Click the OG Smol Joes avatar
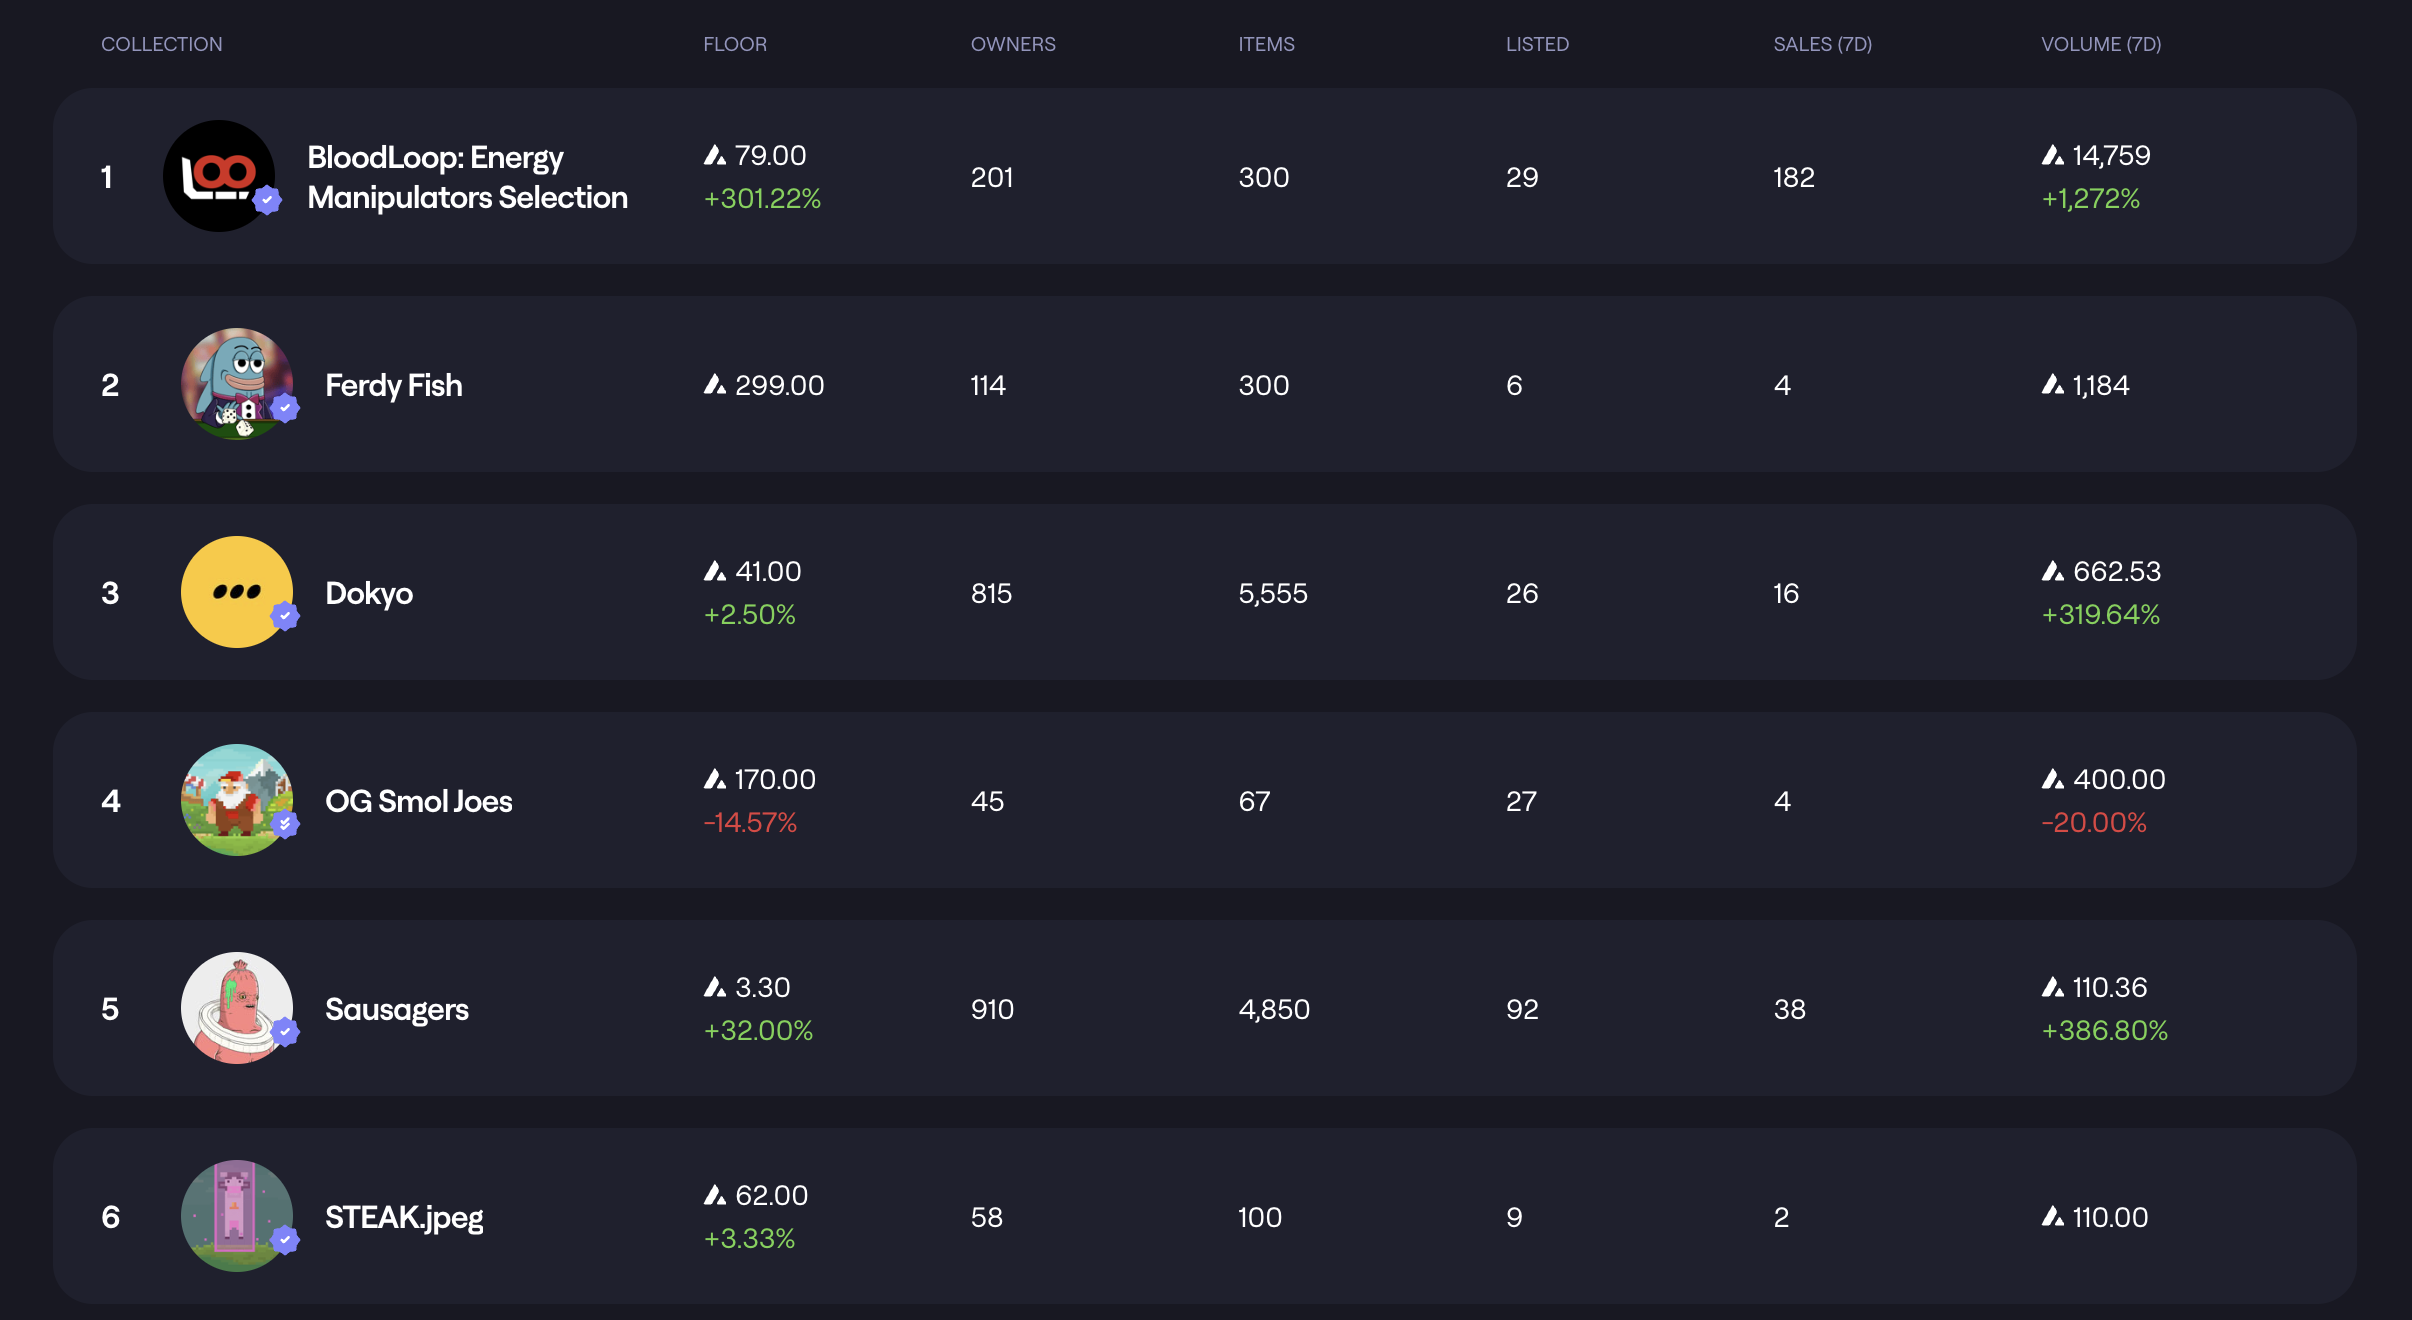2412x1320 pixels. point(236,800)
